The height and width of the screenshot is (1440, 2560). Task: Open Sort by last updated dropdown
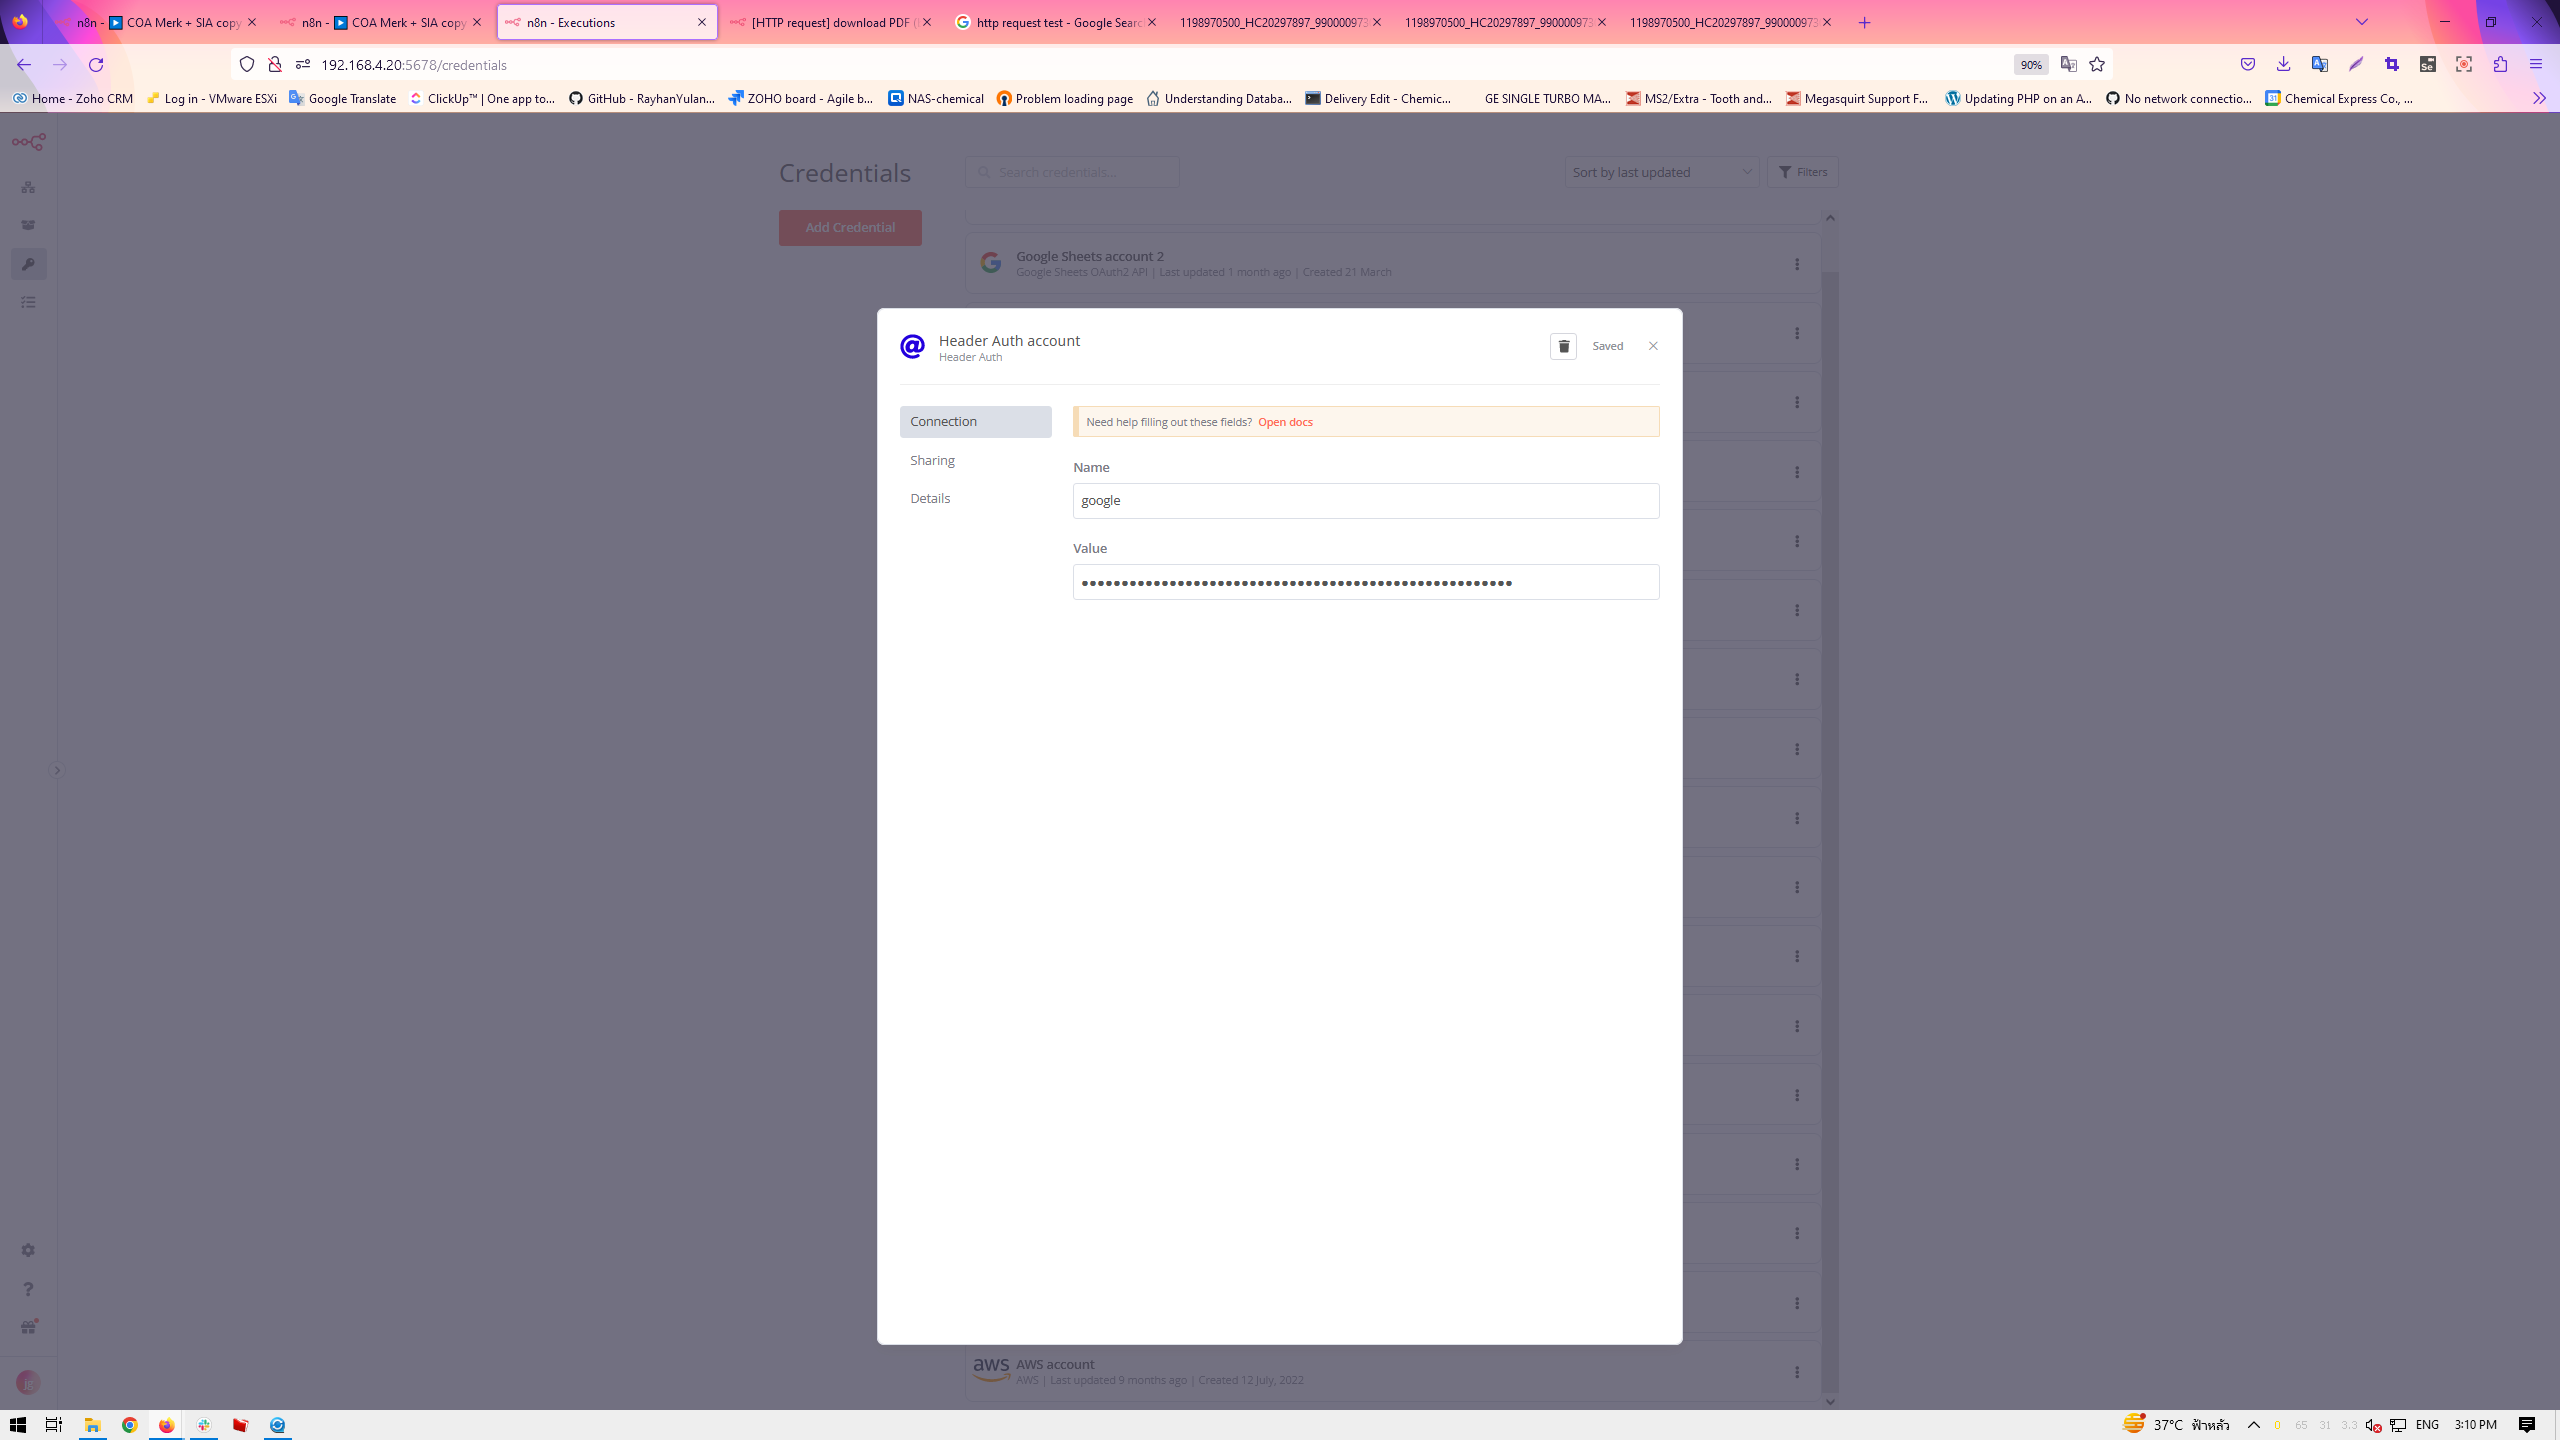pyautogui.click(x=1661, y=172)
